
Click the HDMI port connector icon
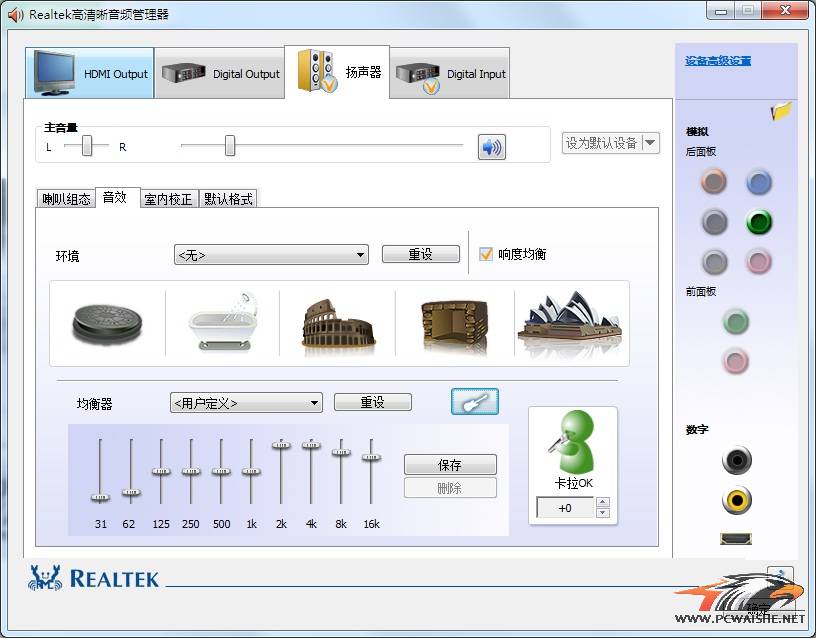click(x=736, y=539)
